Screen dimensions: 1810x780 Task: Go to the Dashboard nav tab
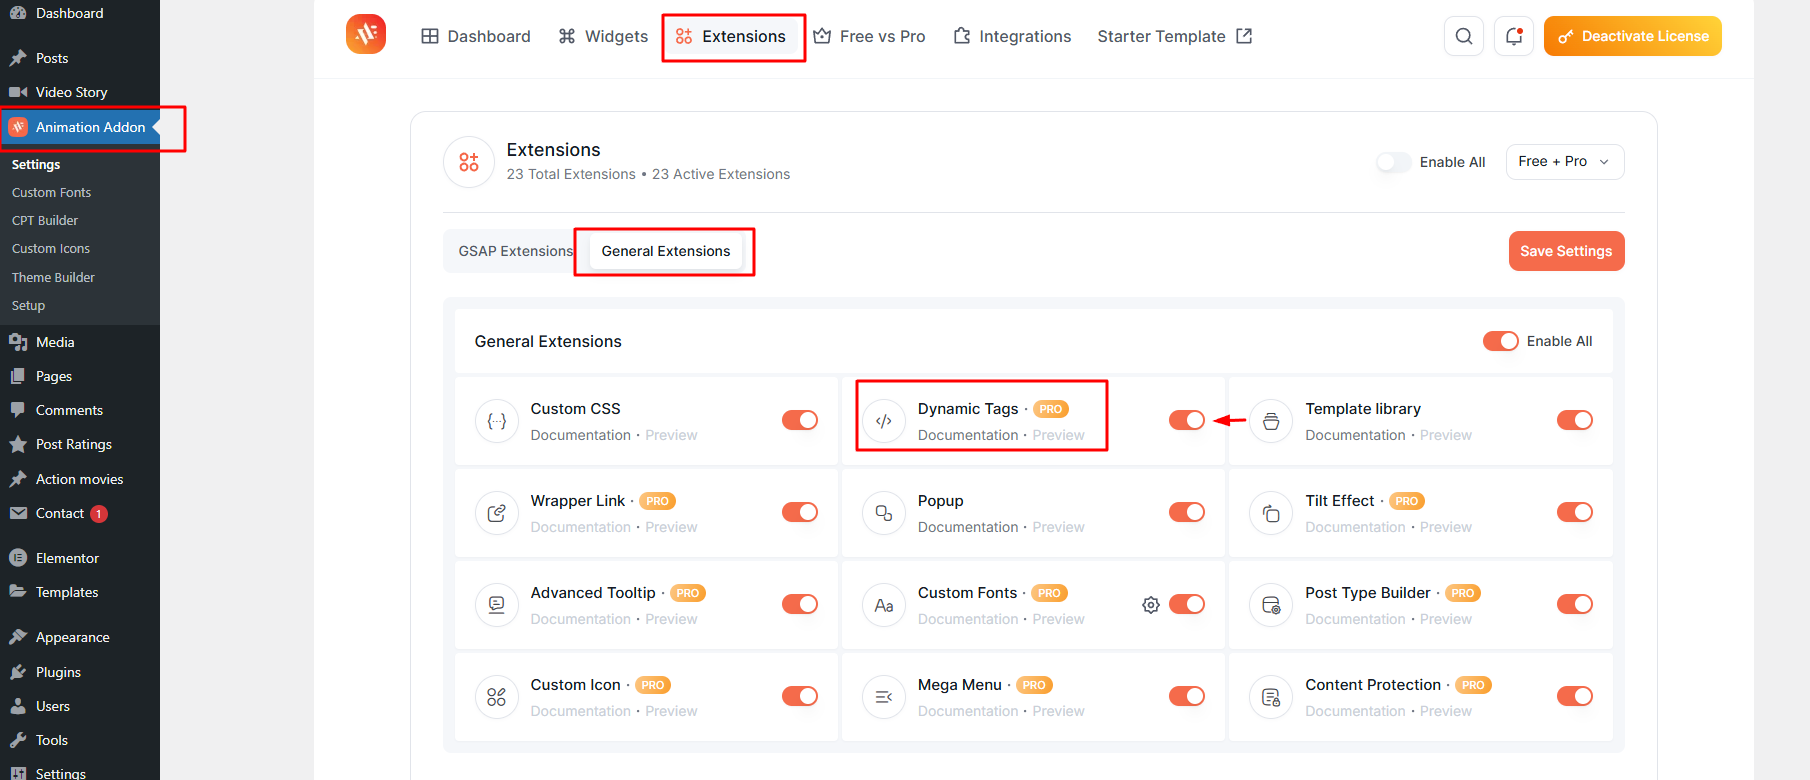tap(476, 36)
